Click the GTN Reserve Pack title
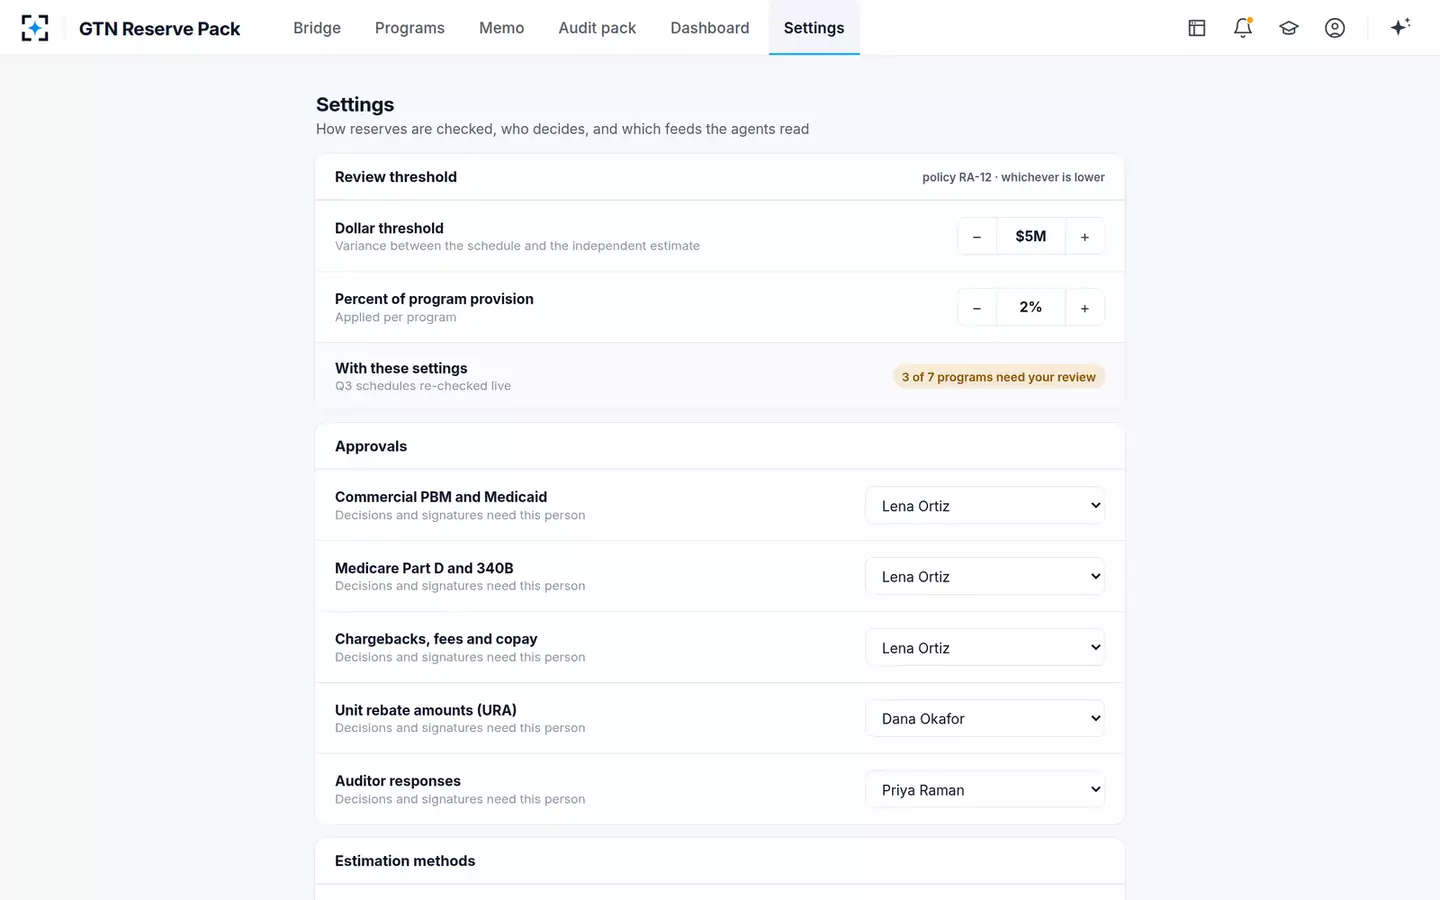 click(160, 29)
